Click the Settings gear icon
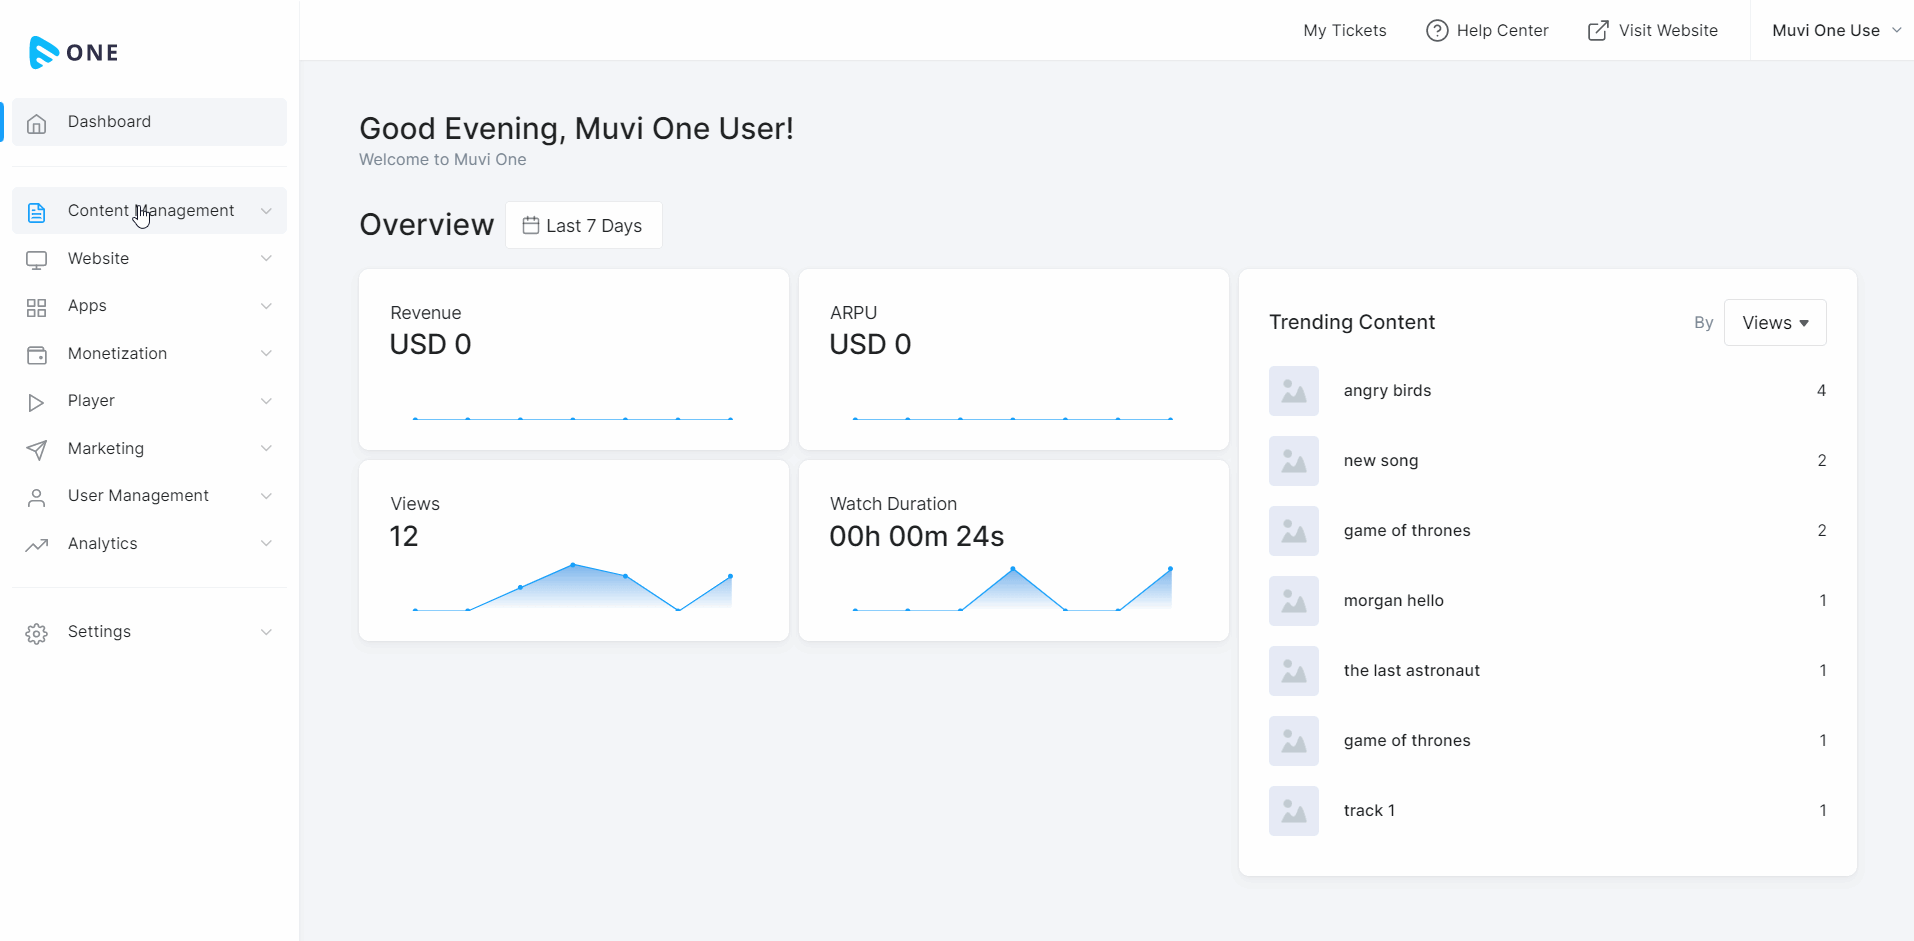This screenshot has height=941, width=1914. pos(37,633)
